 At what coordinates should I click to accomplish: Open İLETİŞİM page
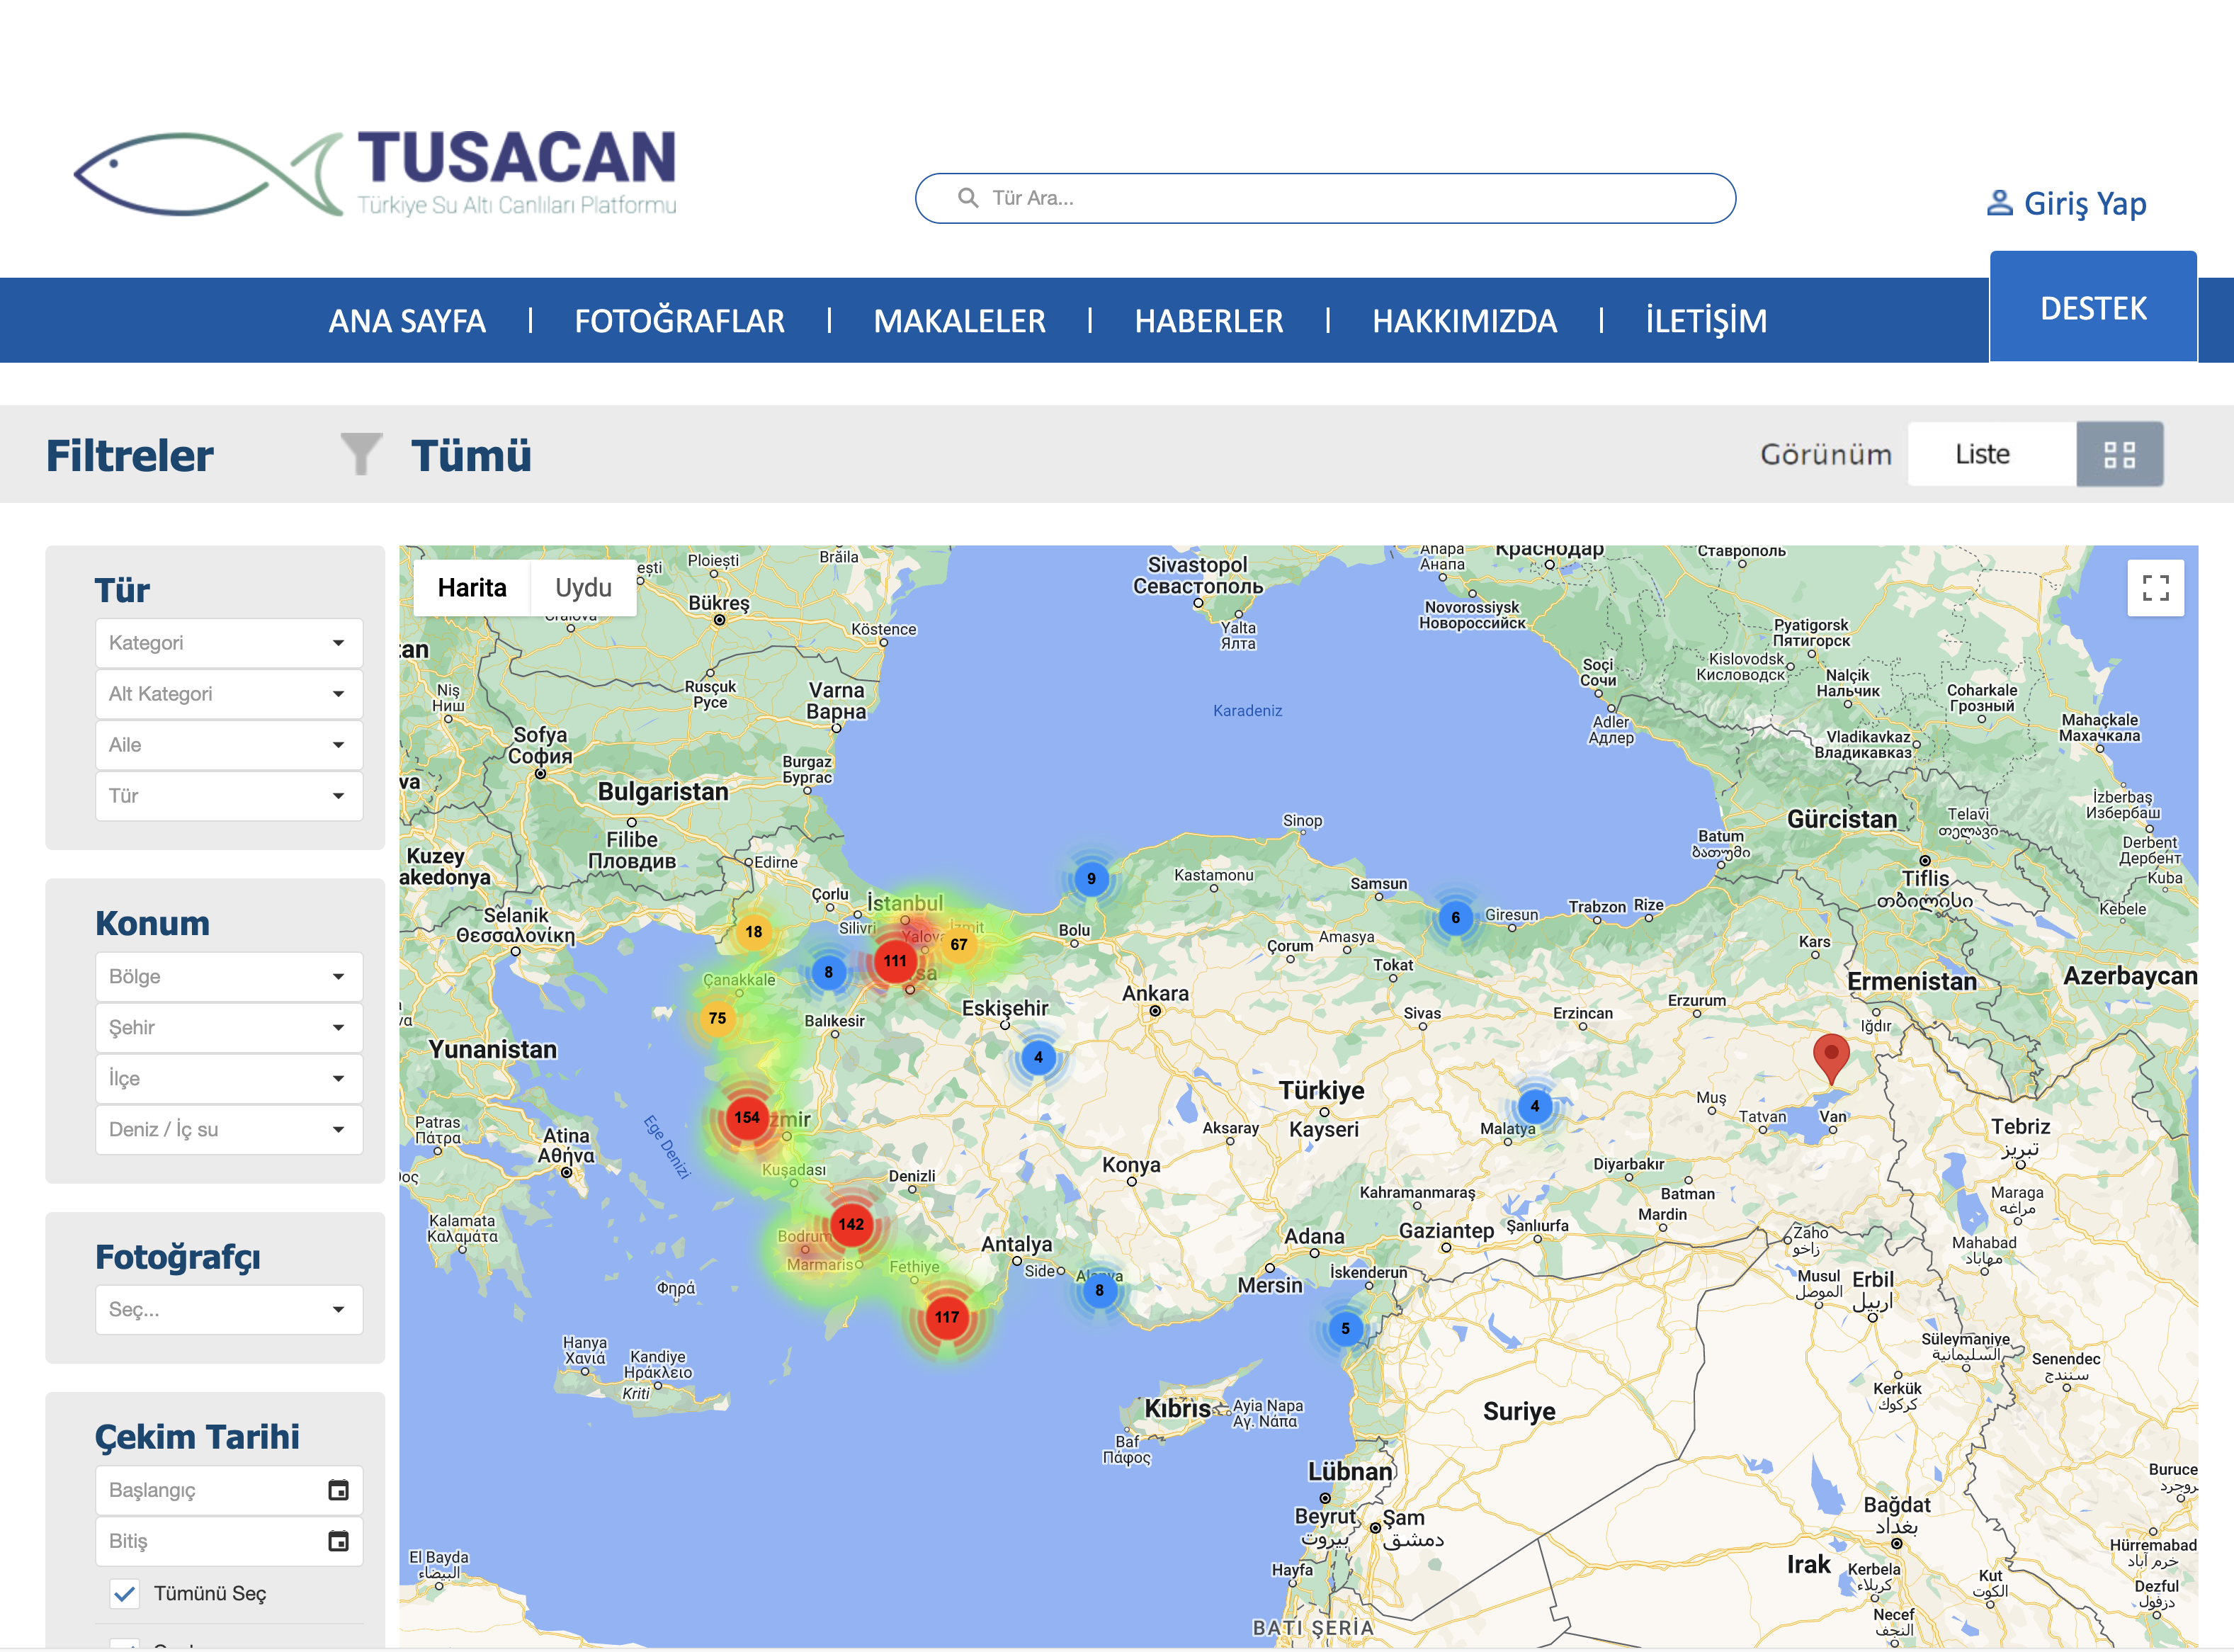(x=1706, y=321)
